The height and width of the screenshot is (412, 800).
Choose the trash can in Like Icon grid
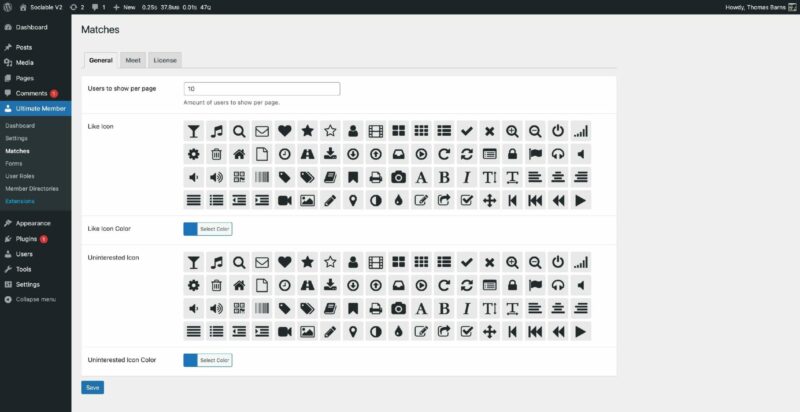(x=216, y=154)
